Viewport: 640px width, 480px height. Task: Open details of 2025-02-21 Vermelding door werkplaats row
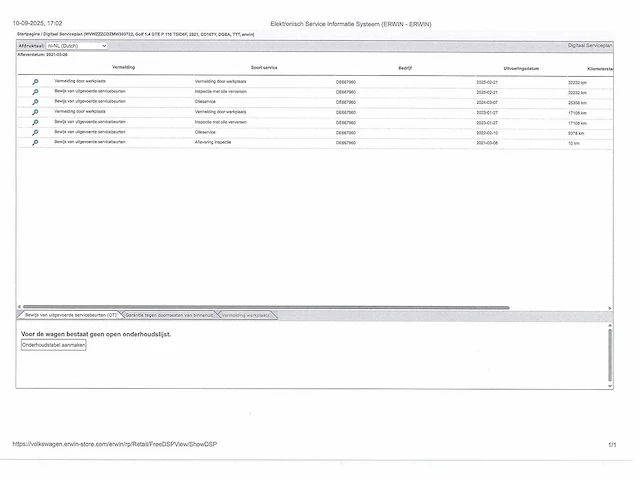[35, 82]
